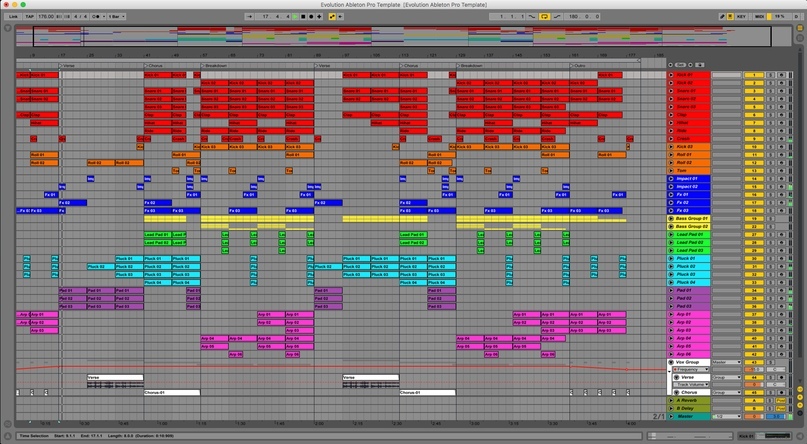Jump to the first Breakdown locator

click(x=214, y=66)
